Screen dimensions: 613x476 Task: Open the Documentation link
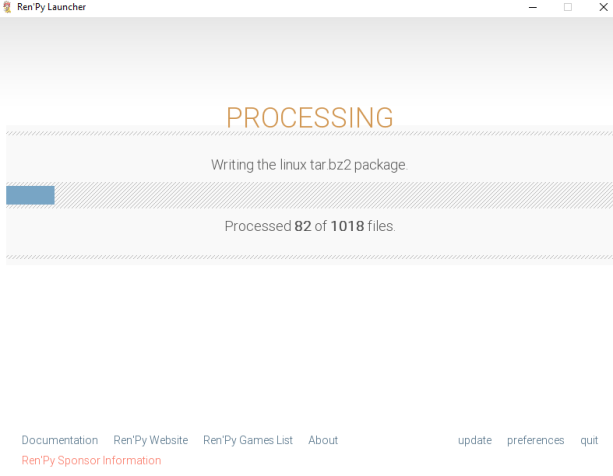point(60,440)
